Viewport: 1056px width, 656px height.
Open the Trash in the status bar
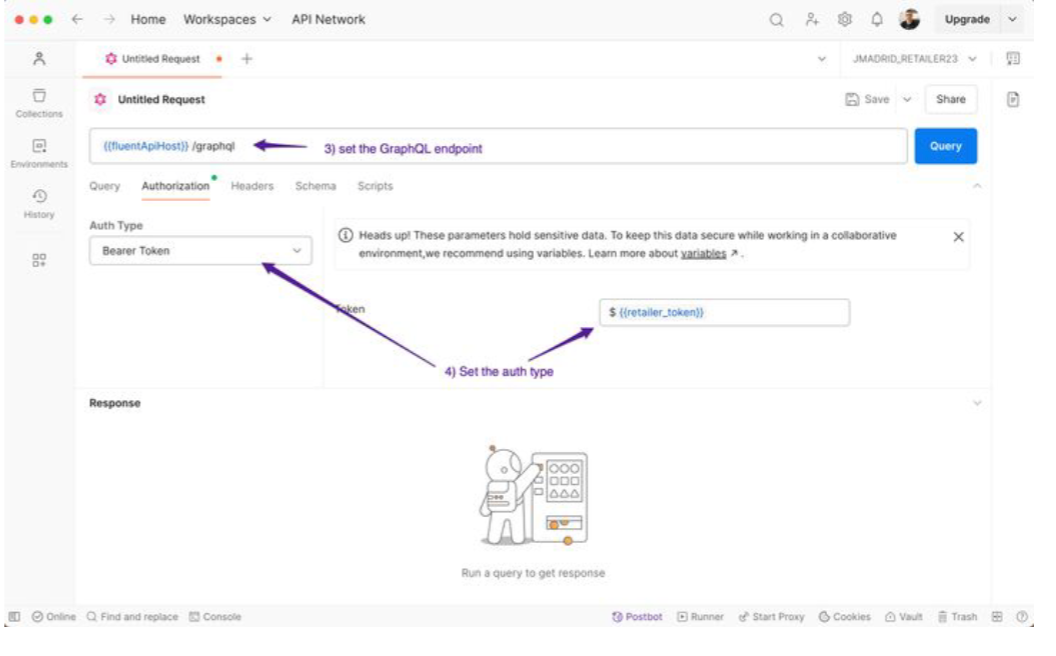pos(957,617)
